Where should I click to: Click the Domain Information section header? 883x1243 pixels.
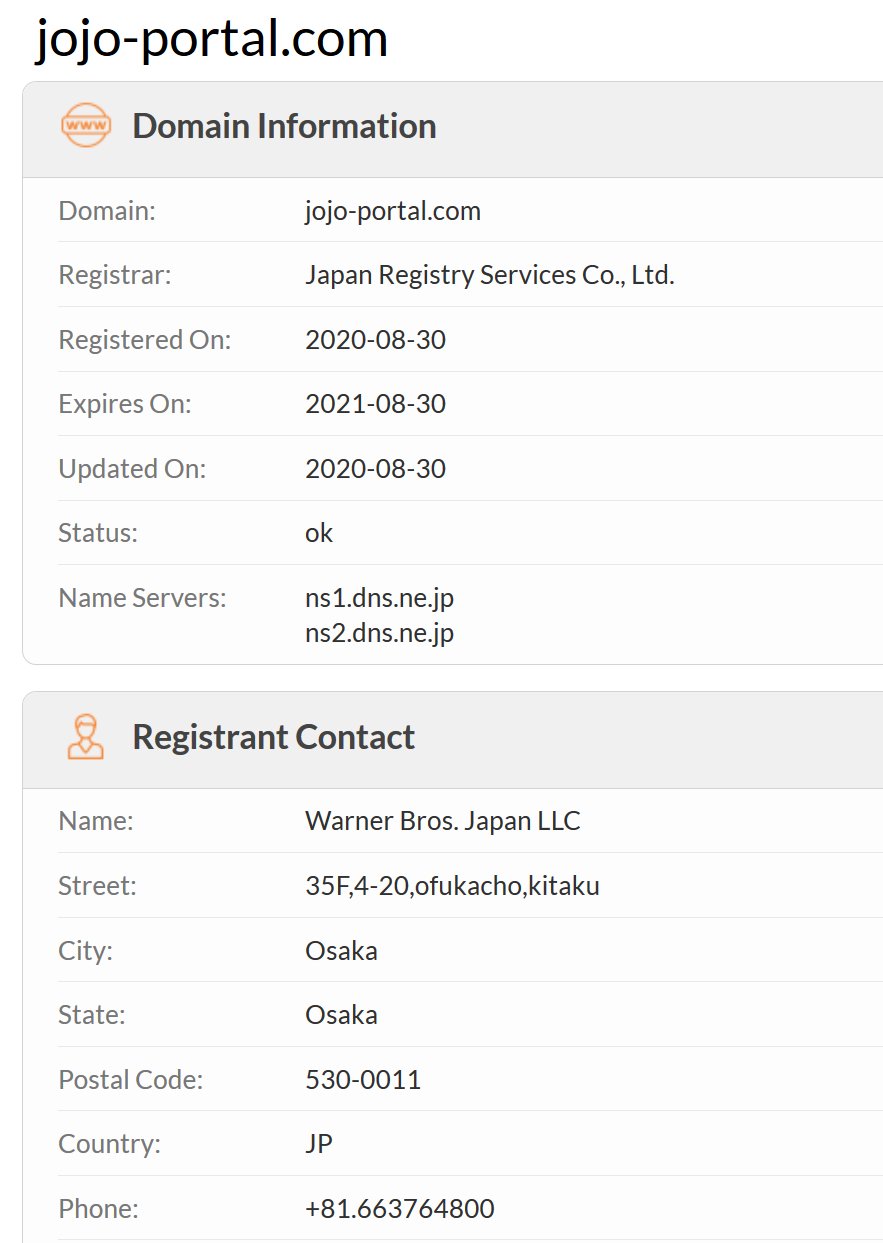(284, 126)
